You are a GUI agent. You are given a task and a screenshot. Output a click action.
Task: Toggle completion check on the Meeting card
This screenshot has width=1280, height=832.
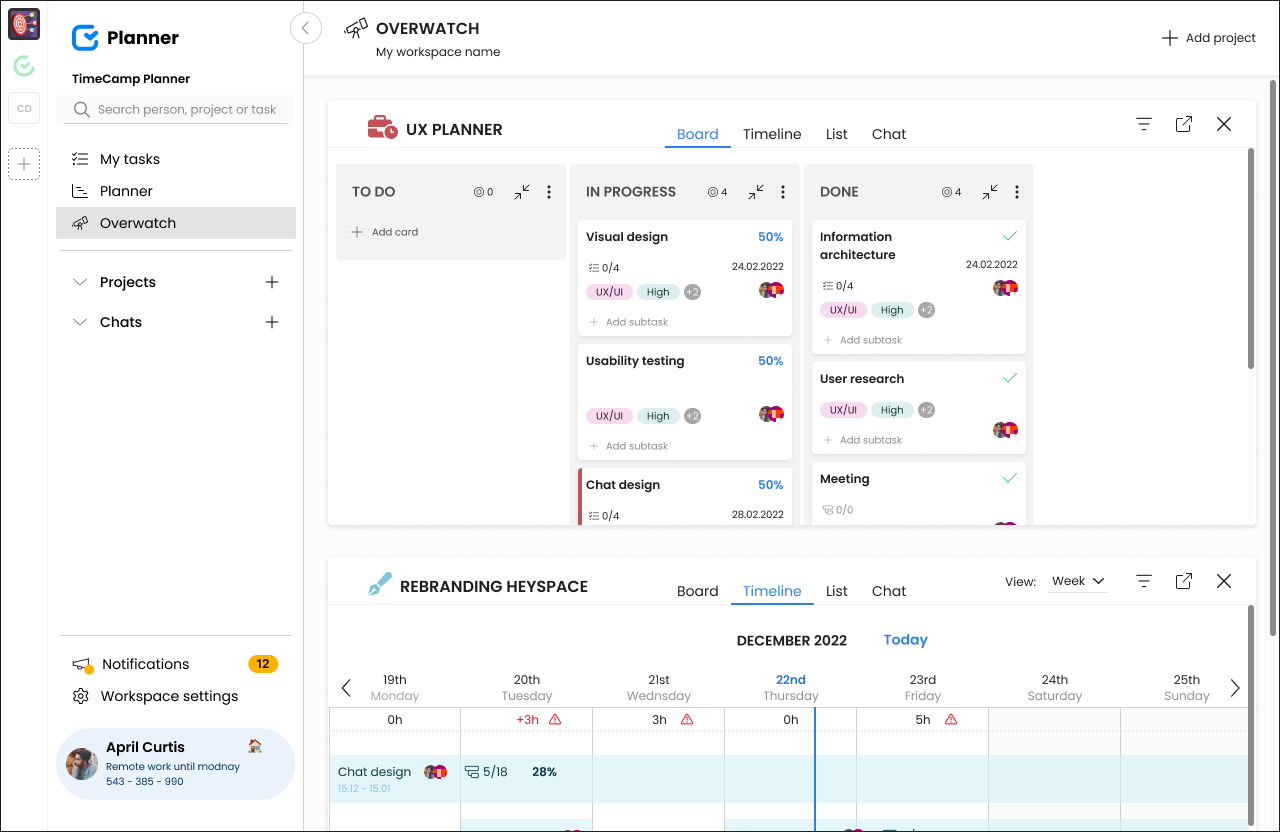tap(1009, 477)
